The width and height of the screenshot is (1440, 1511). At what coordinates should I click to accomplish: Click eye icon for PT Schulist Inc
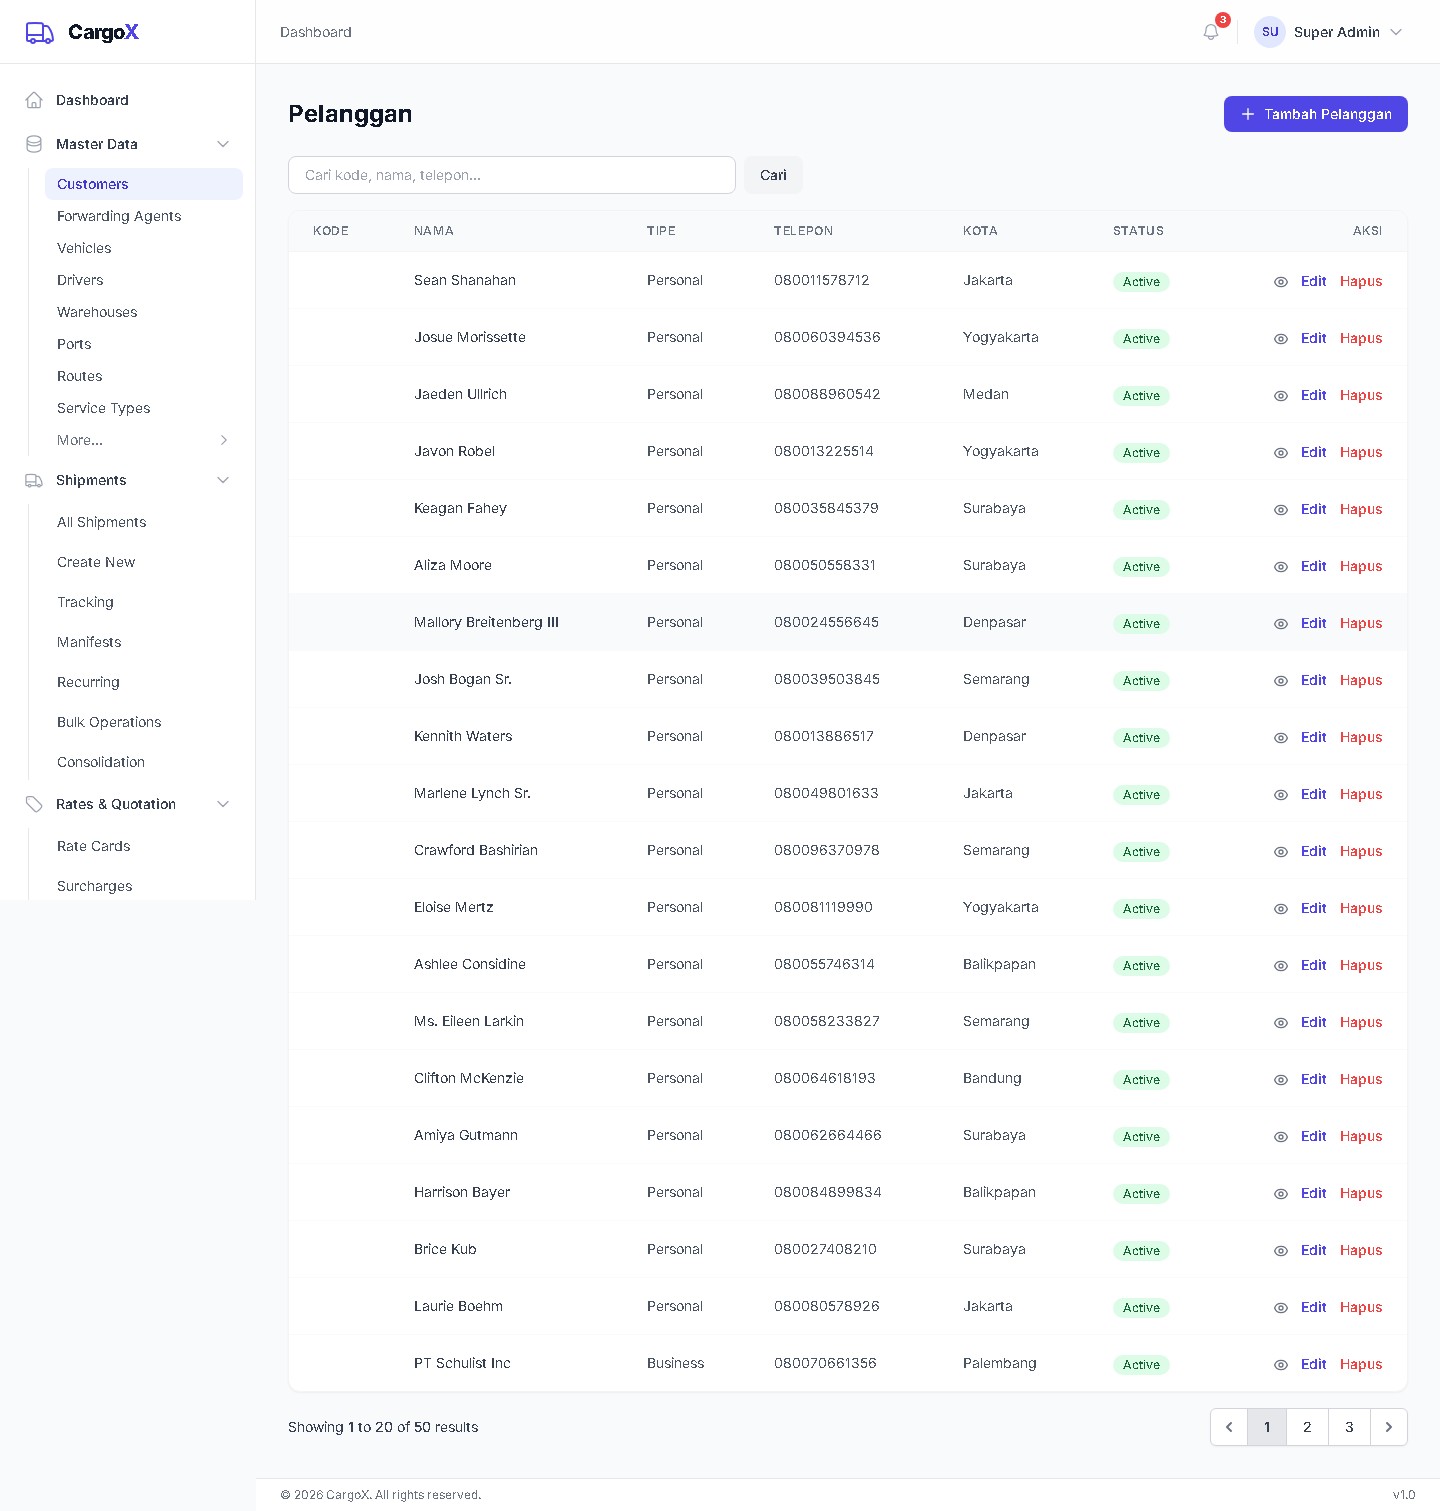pyautogui.click(x=1281, y=1365)
